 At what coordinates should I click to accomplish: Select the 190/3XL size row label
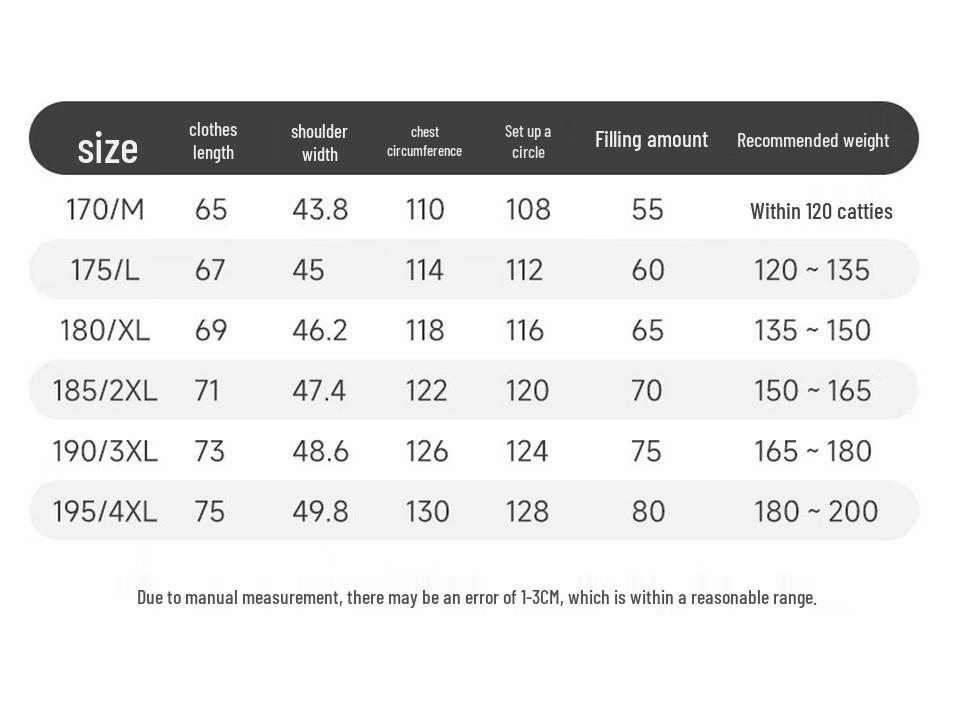point(105,451)
